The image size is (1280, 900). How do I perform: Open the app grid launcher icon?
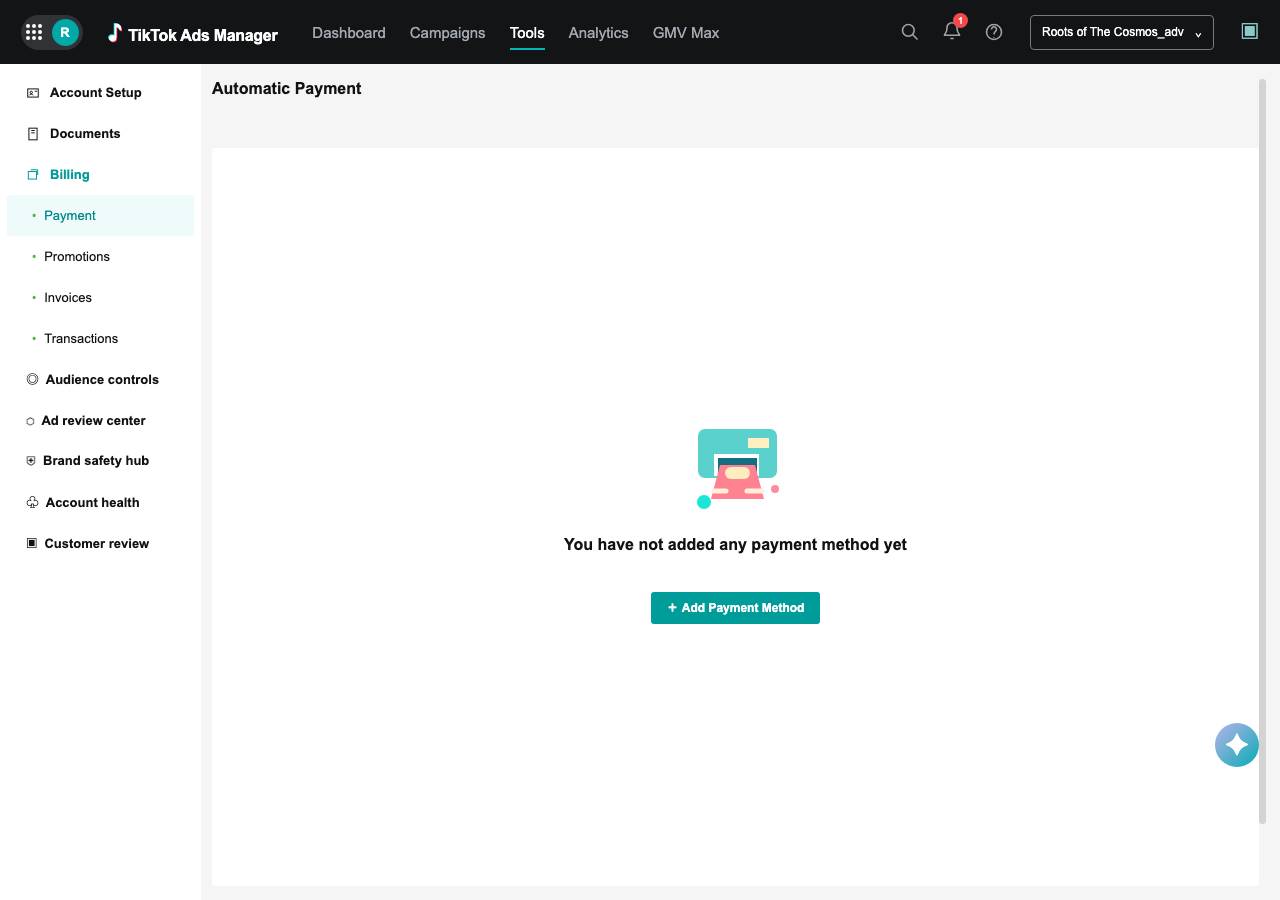click(x=34, y=32)
